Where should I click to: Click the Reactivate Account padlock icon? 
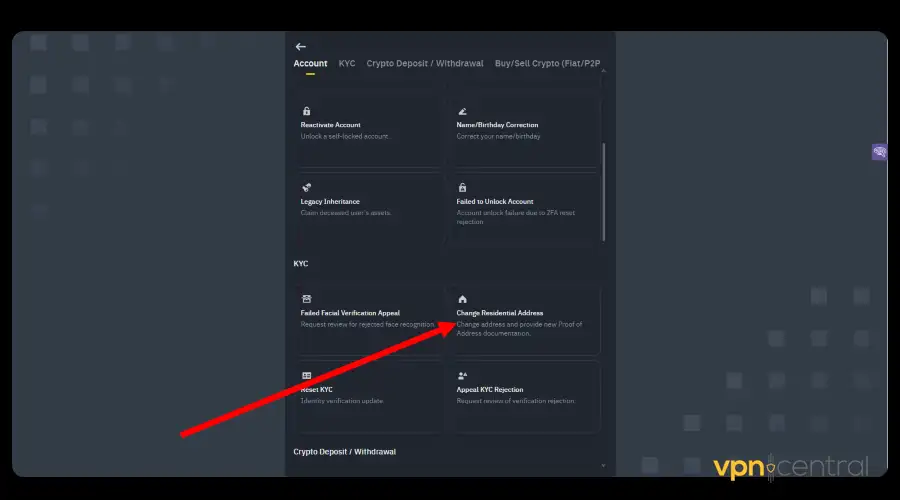point(306,111)
